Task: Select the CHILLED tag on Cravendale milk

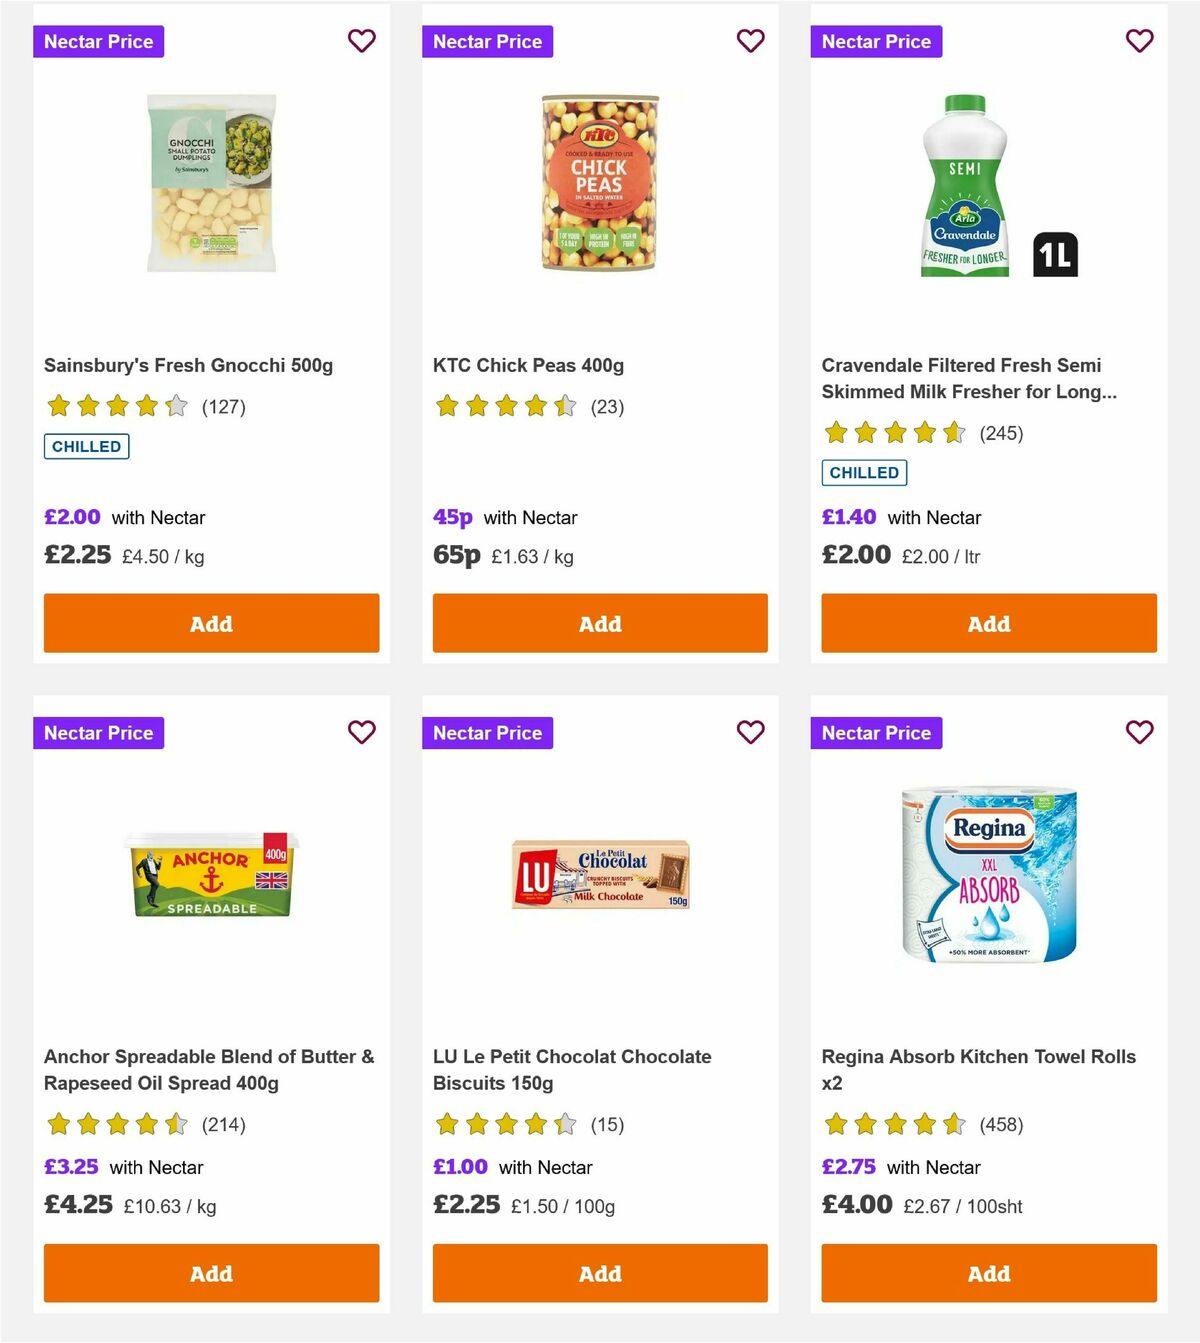Action: click(864, 472)
